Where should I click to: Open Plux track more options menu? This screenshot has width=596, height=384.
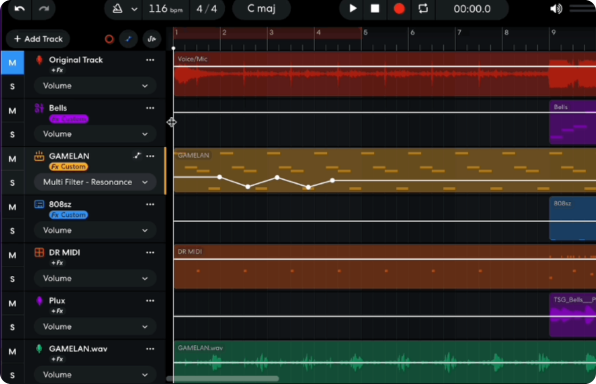[x=150, y=301]
